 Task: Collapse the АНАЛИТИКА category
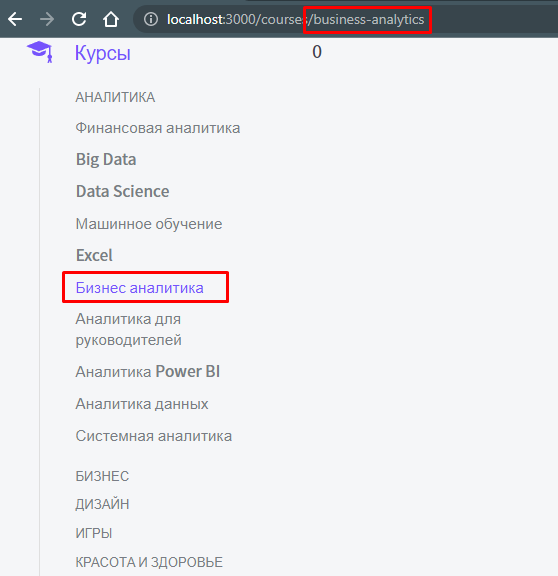[x=115, y=97]
